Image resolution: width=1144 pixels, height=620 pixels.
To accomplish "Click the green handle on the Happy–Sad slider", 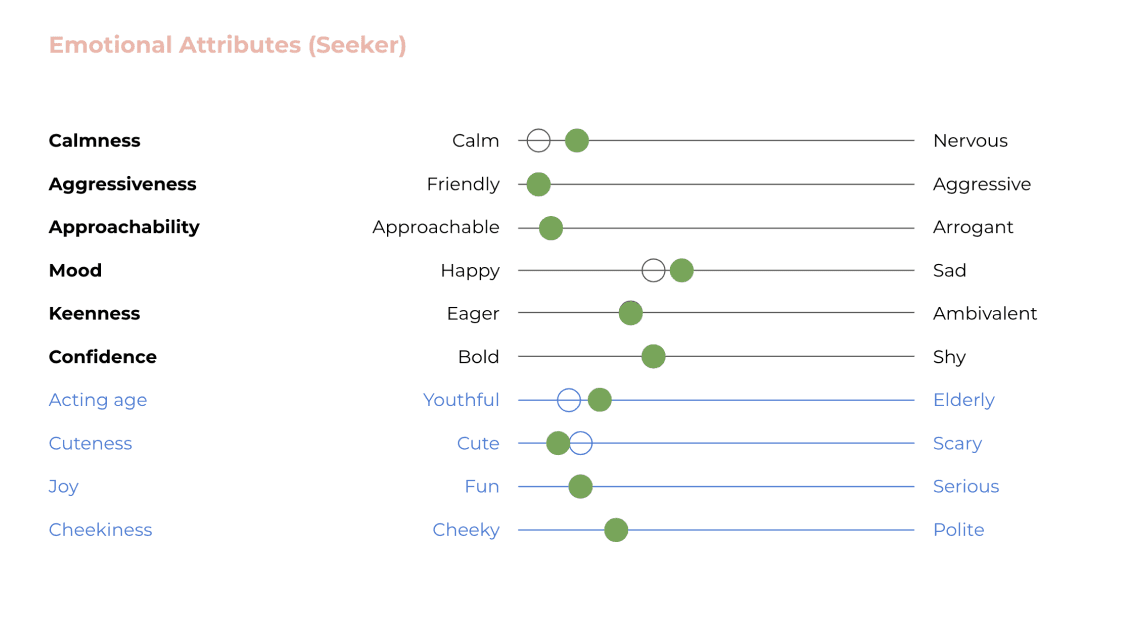I will click(681, 270).
